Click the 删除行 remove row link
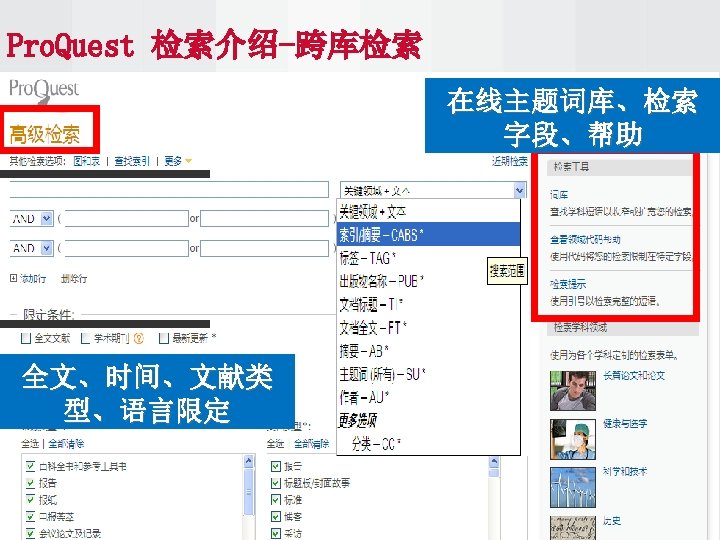 (x=74, y=278)
